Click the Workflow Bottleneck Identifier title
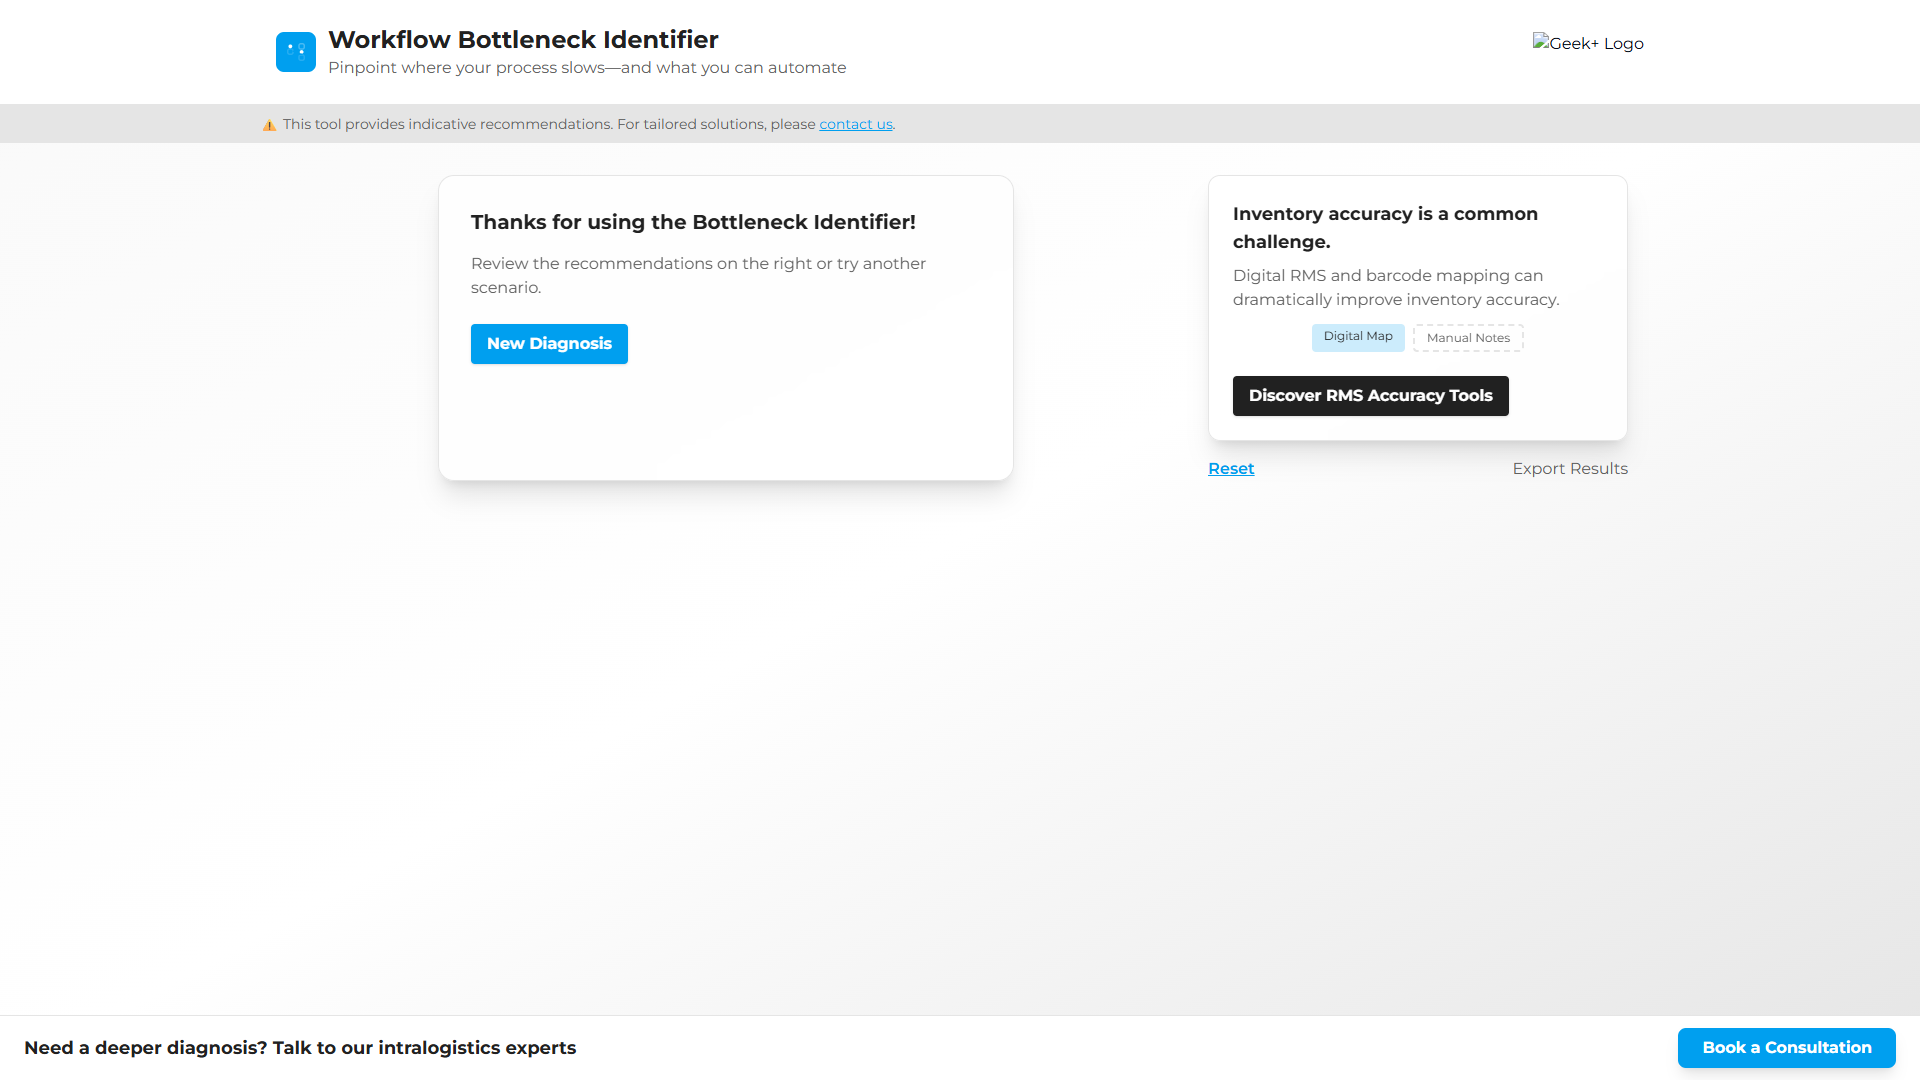This screenshot has width=1920, height=1080. (523, 40)
